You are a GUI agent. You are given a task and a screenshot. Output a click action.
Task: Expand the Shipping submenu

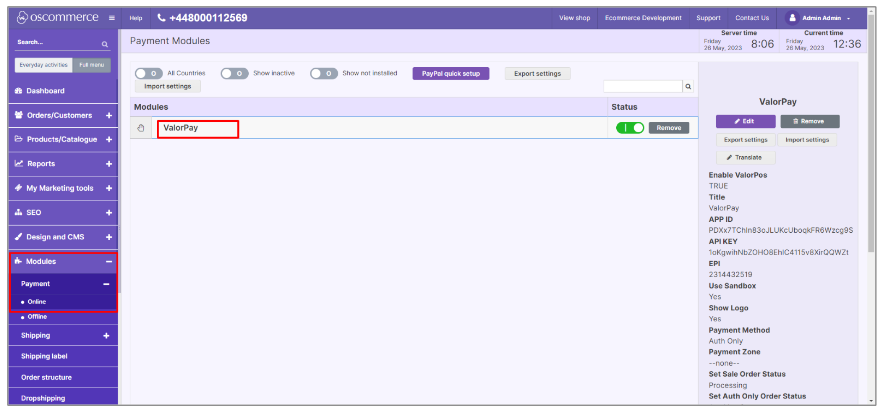(x=106, y=335)
